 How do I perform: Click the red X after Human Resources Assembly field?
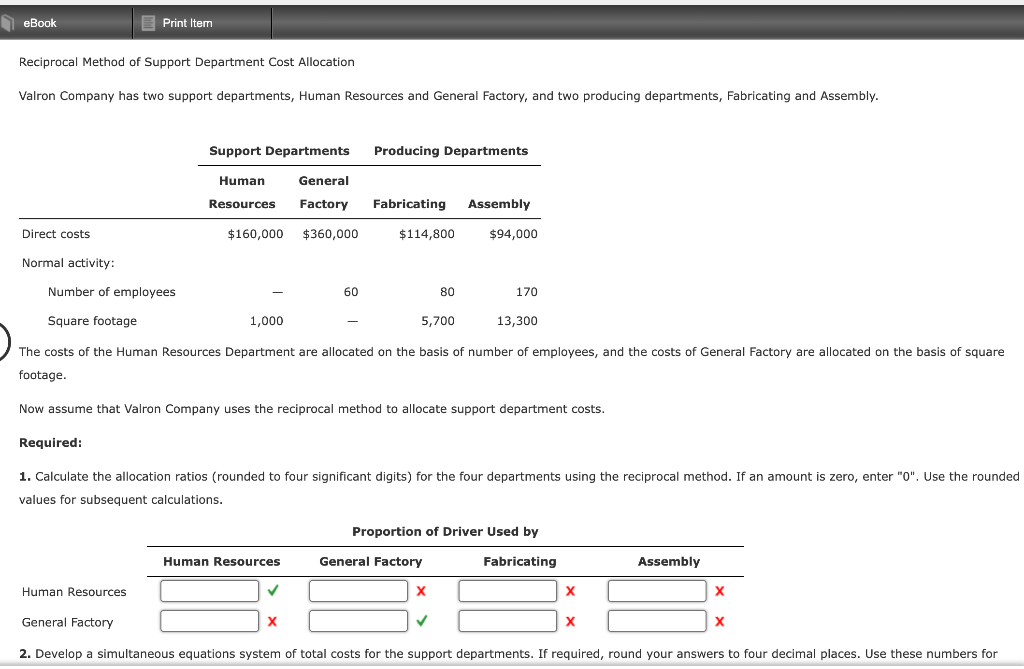(x=721, y=591)
